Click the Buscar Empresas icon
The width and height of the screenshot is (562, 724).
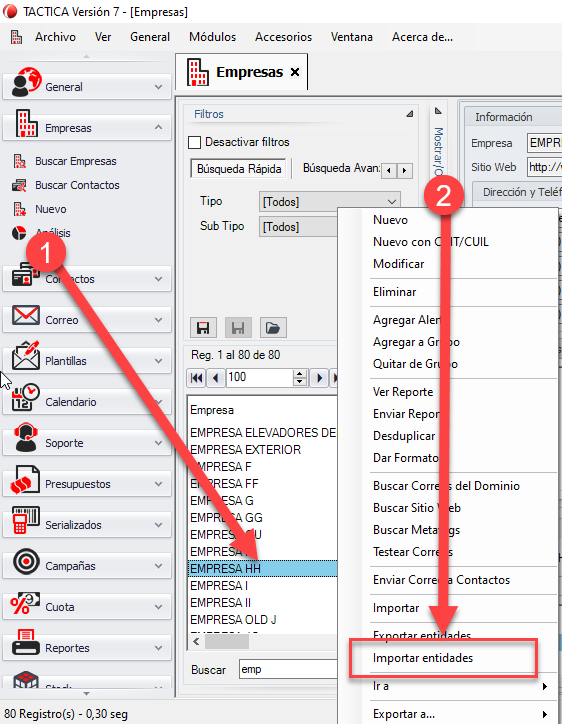click(x=19, y=161)
